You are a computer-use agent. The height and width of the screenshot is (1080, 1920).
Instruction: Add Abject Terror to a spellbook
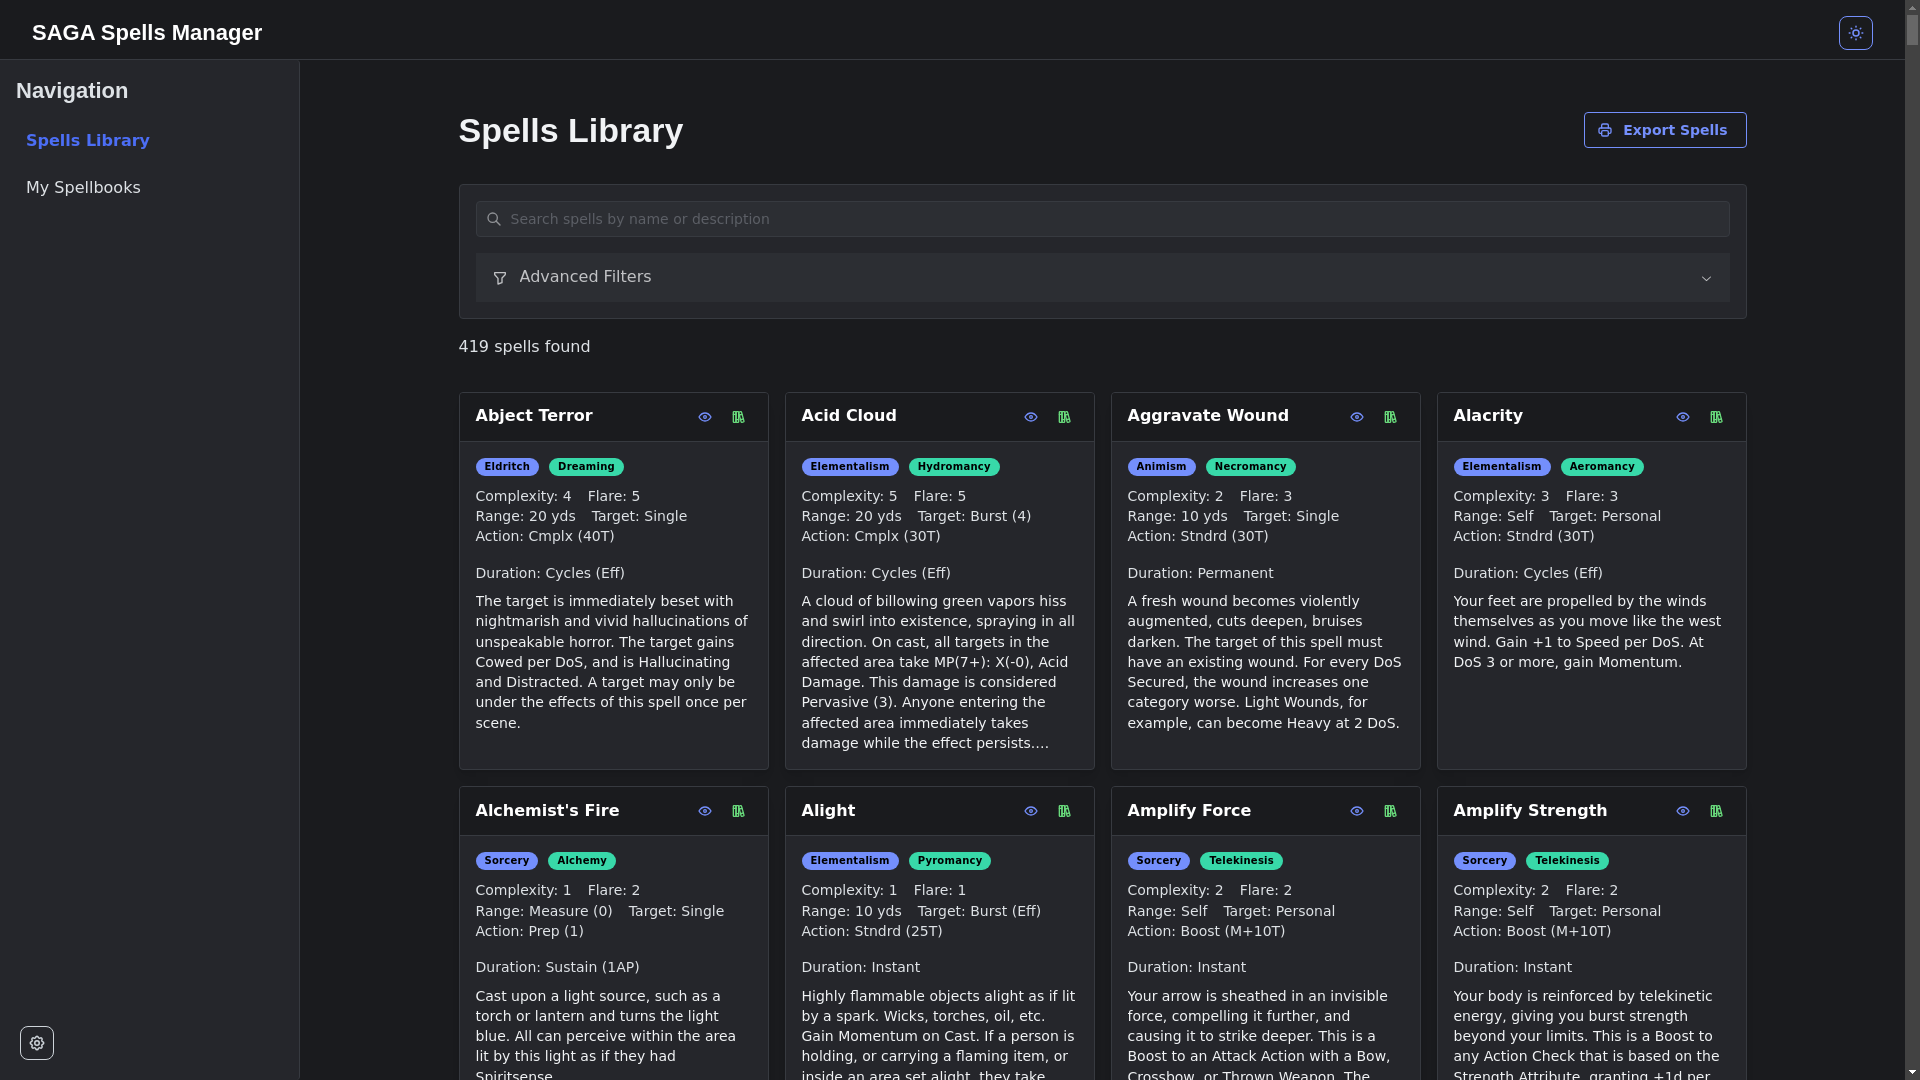[x=738, y=417]
